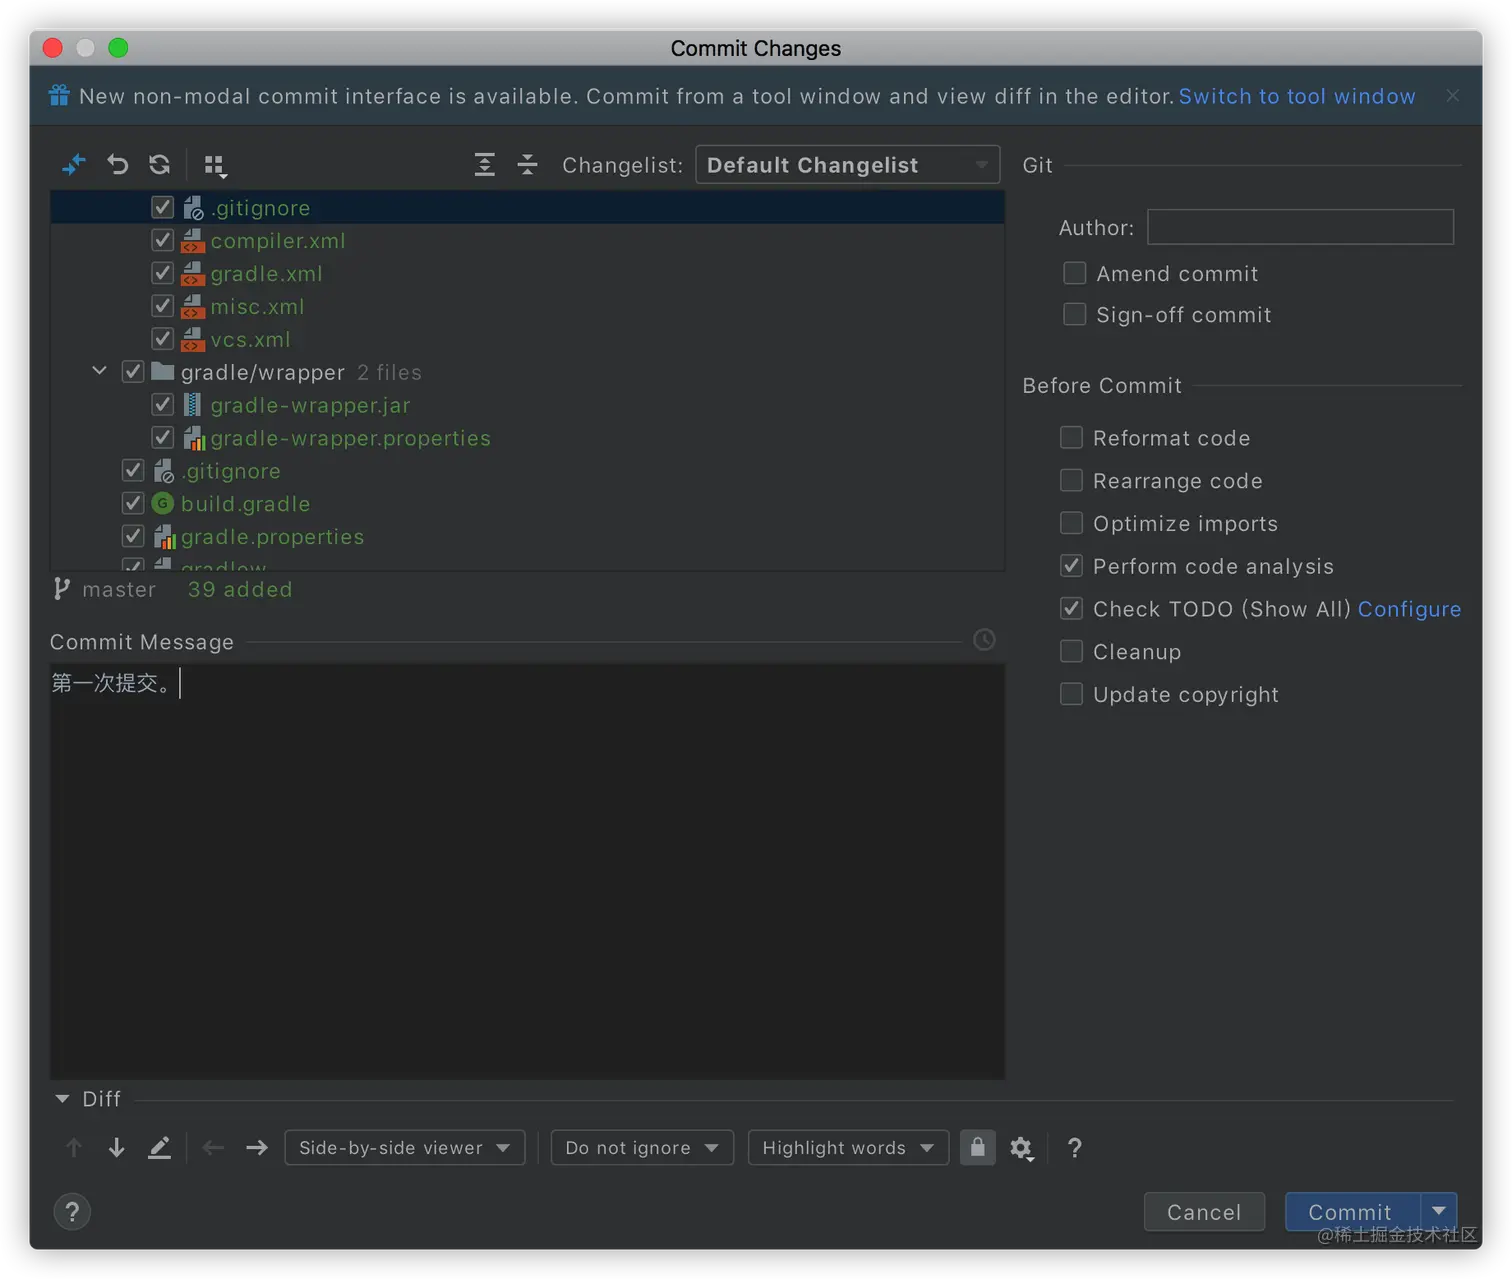
Task: Enable the Optimize imports checkbox
Action: click(x=1071, y=523)
